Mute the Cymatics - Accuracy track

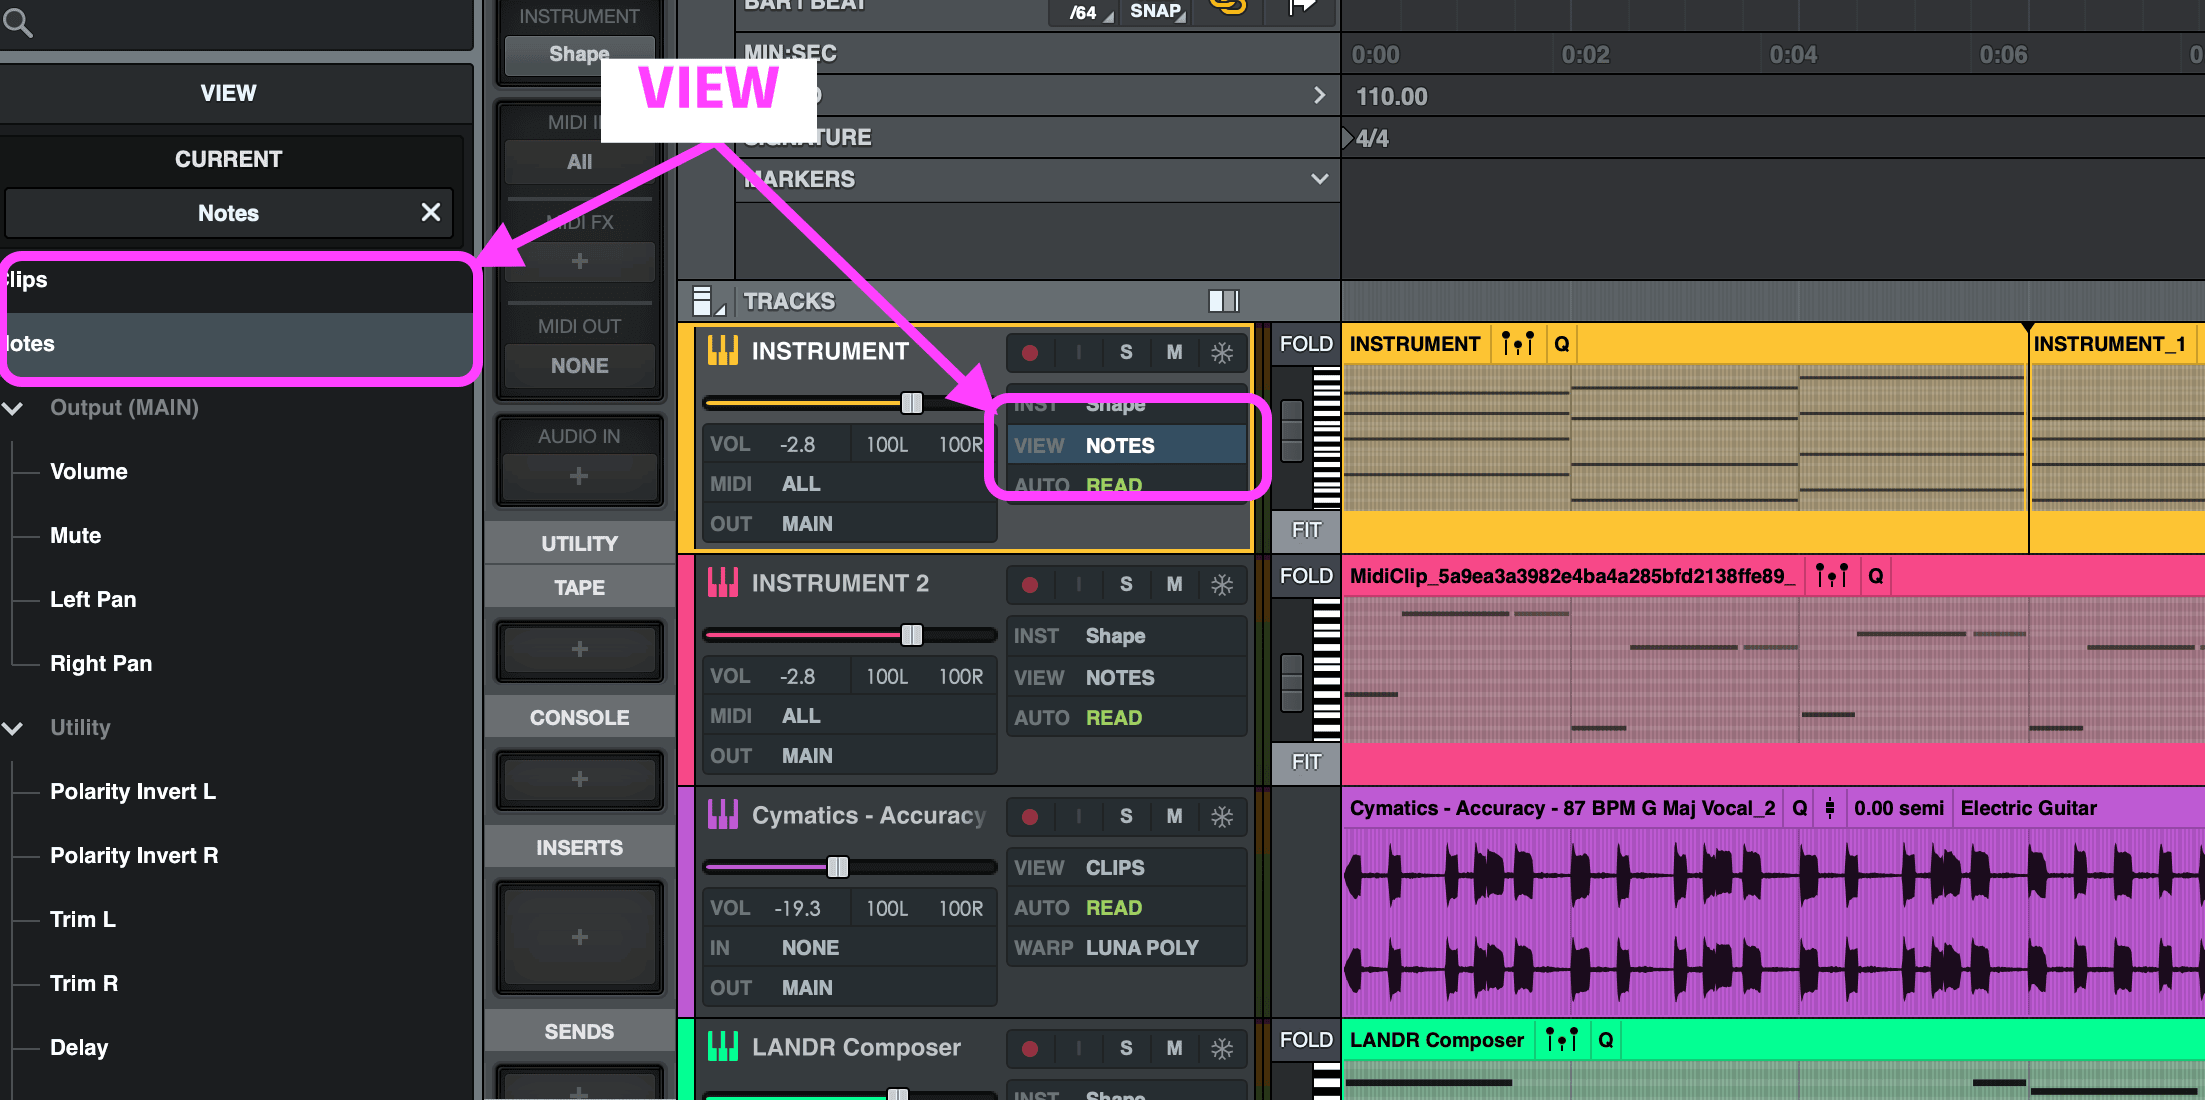point(1174,817)
